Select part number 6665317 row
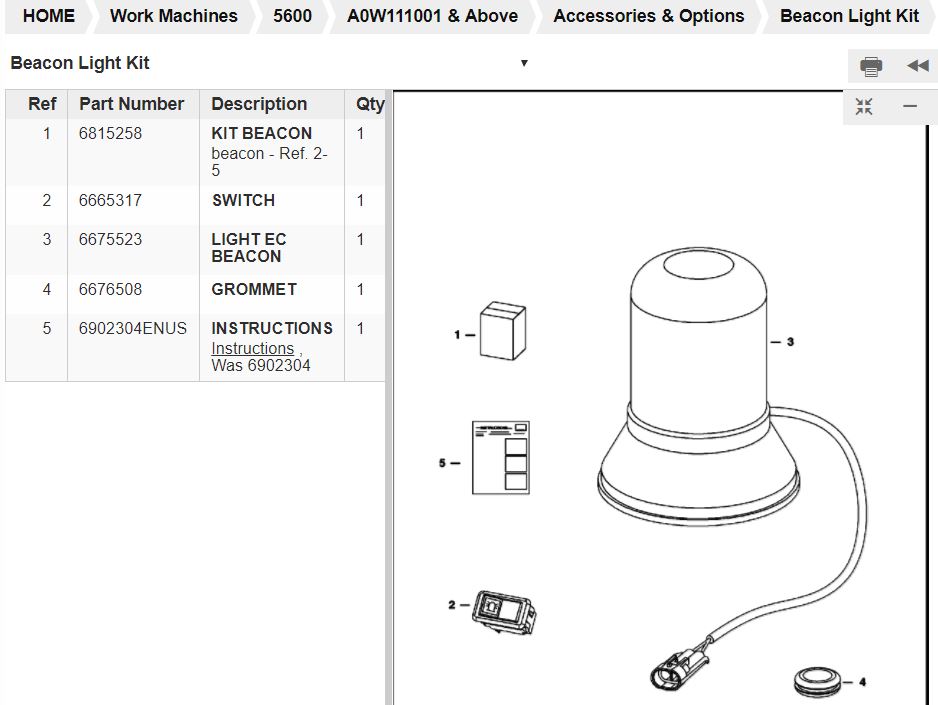 110,200
